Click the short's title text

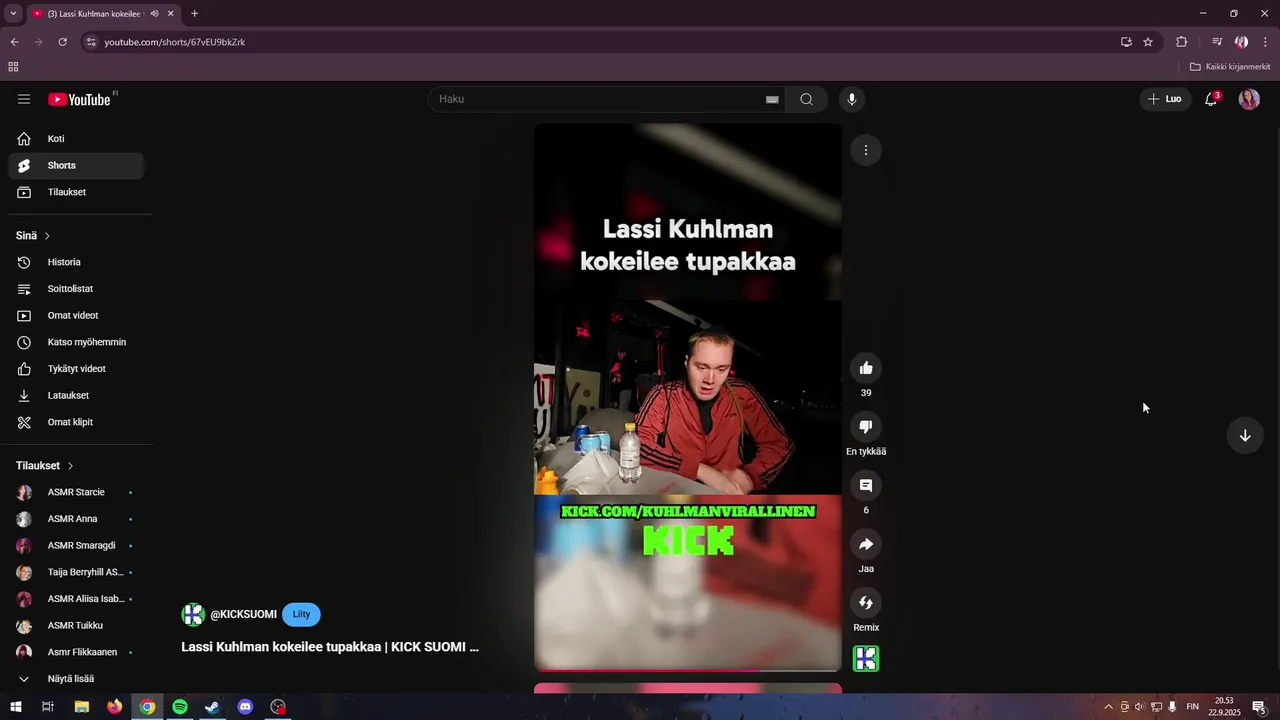pos(330,647)
